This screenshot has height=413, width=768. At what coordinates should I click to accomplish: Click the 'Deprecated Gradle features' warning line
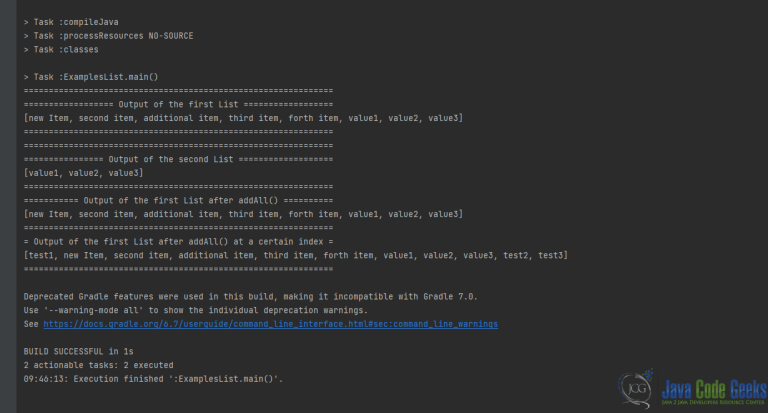(250, 296)
